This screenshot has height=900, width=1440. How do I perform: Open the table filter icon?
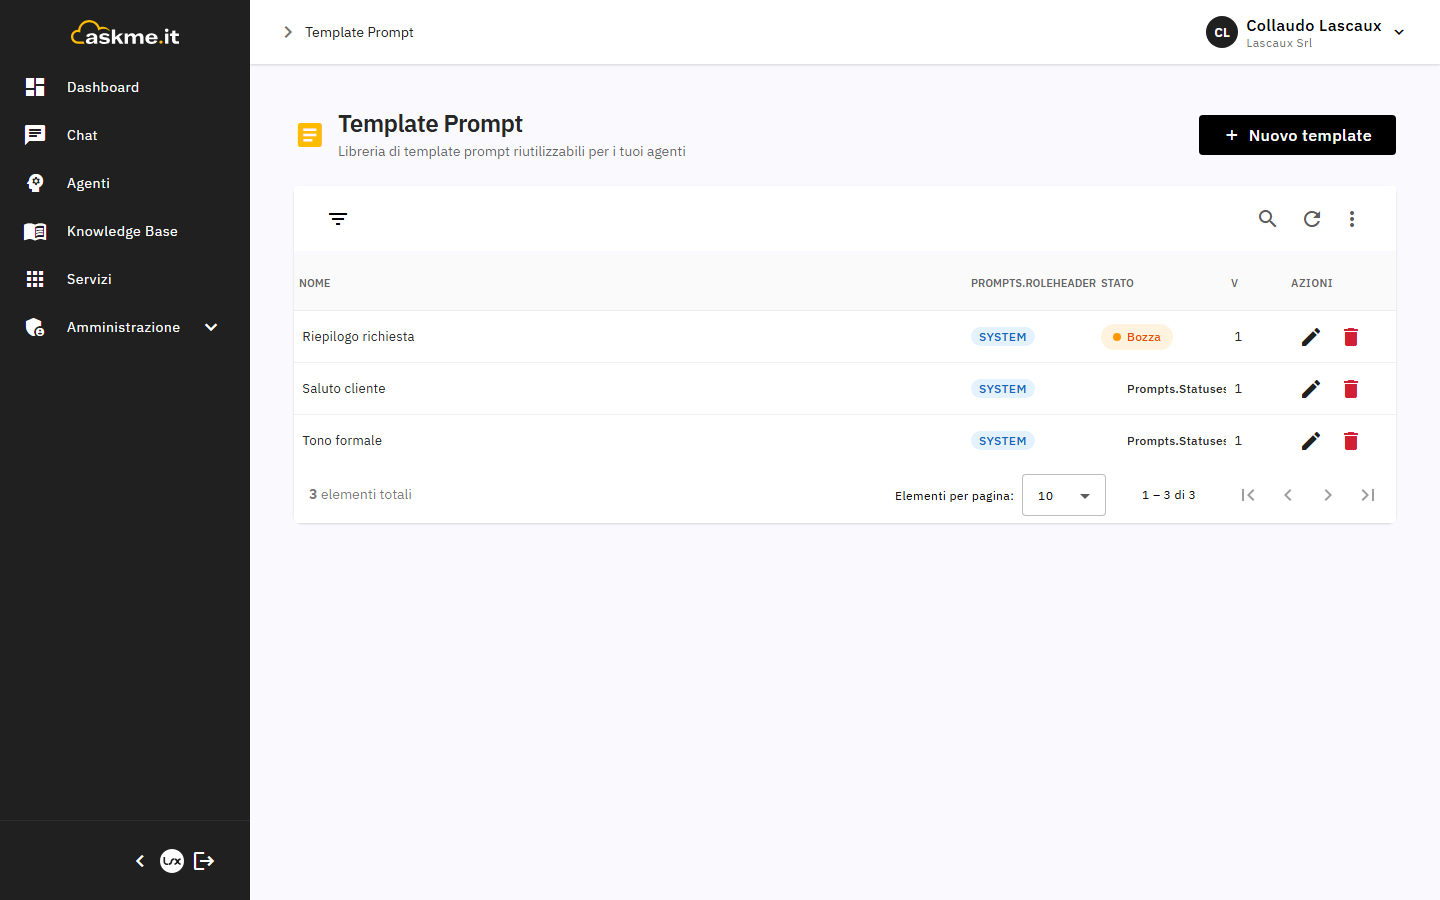pos(338,218)
